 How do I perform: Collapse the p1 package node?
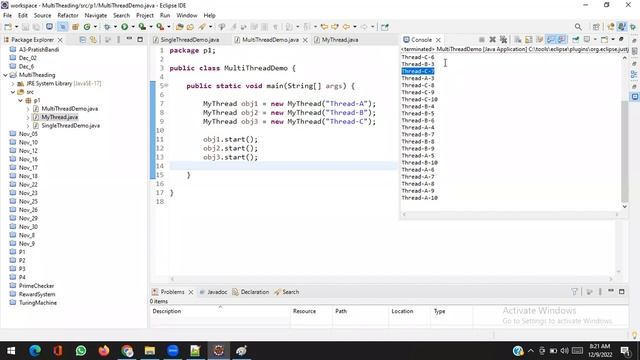(x=20, y=100)
